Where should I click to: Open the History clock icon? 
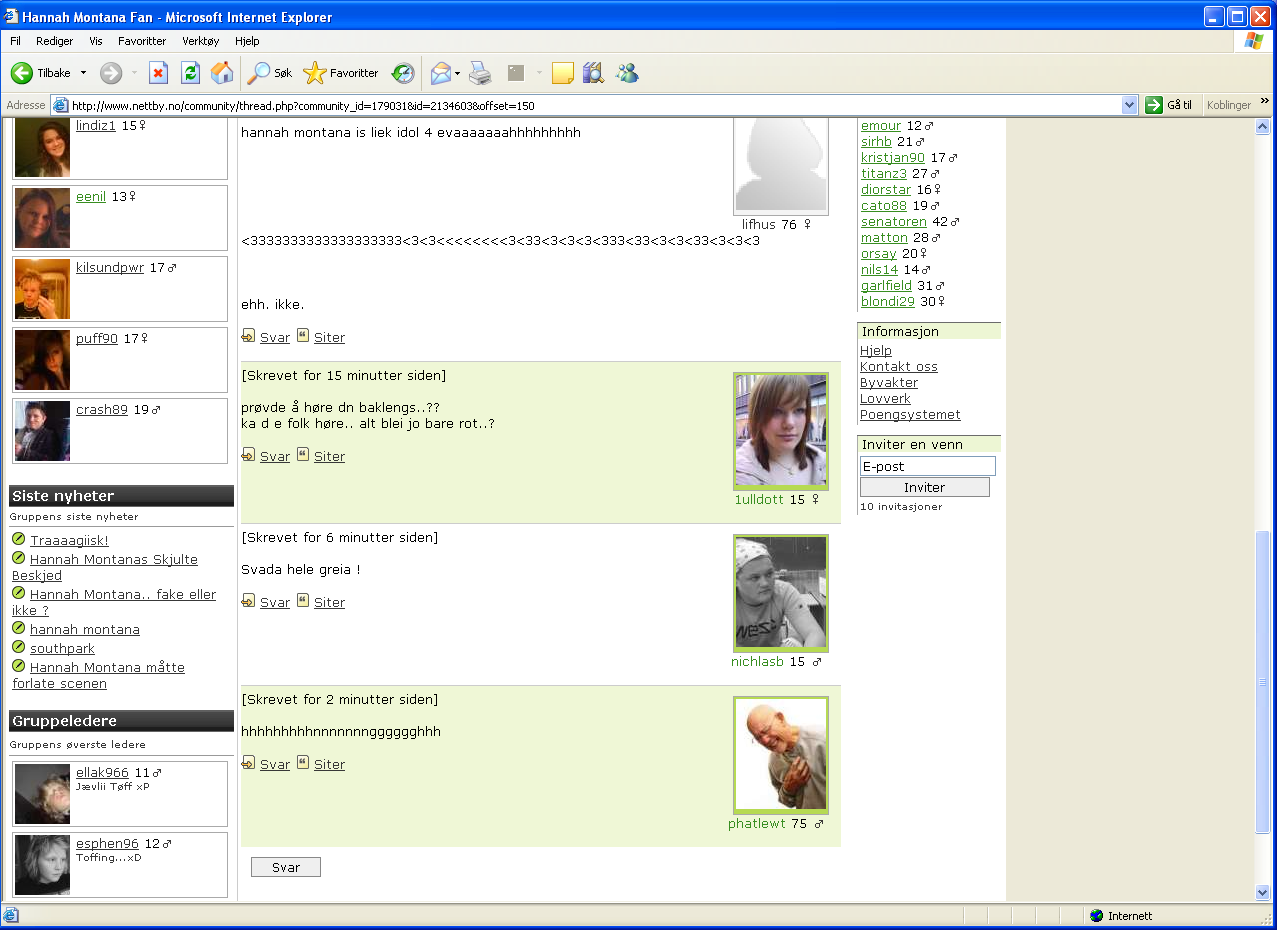(x=403, y=73)
